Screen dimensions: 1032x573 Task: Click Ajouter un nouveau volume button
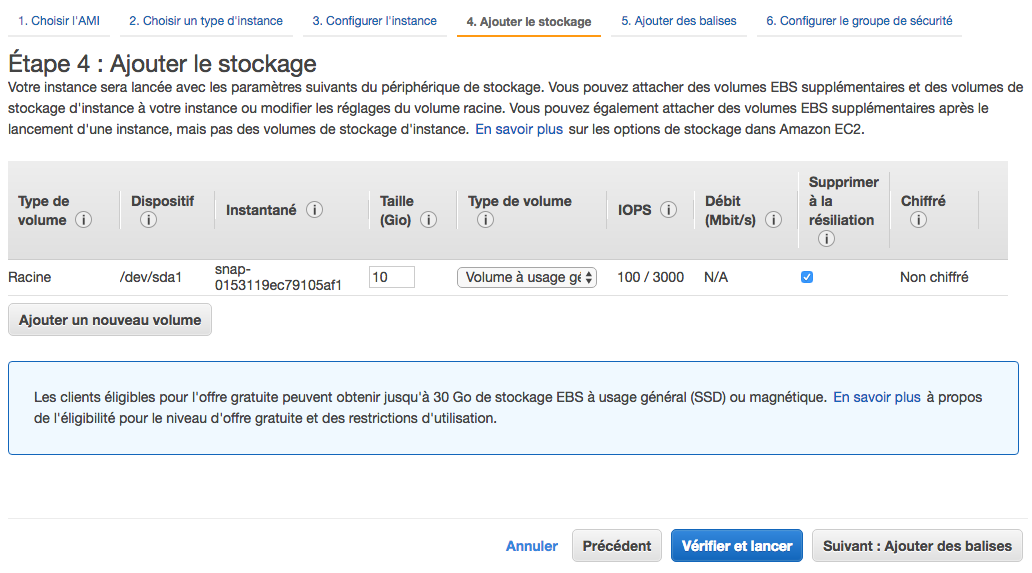click(x=110, y=320)
